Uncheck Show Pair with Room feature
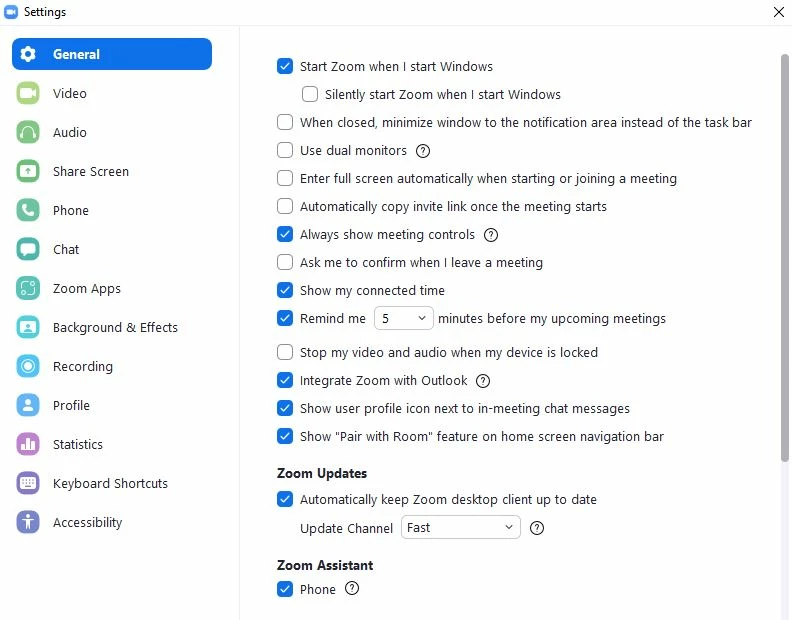The width and height of the screenshot is (792, 620). [x=285, y=436]
